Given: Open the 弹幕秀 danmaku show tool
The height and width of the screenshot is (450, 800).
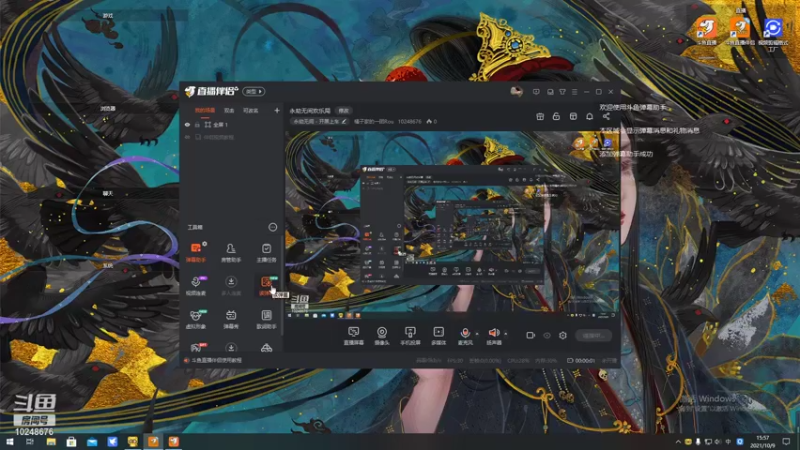Looking at the screenshot, I should pos(231,319).
